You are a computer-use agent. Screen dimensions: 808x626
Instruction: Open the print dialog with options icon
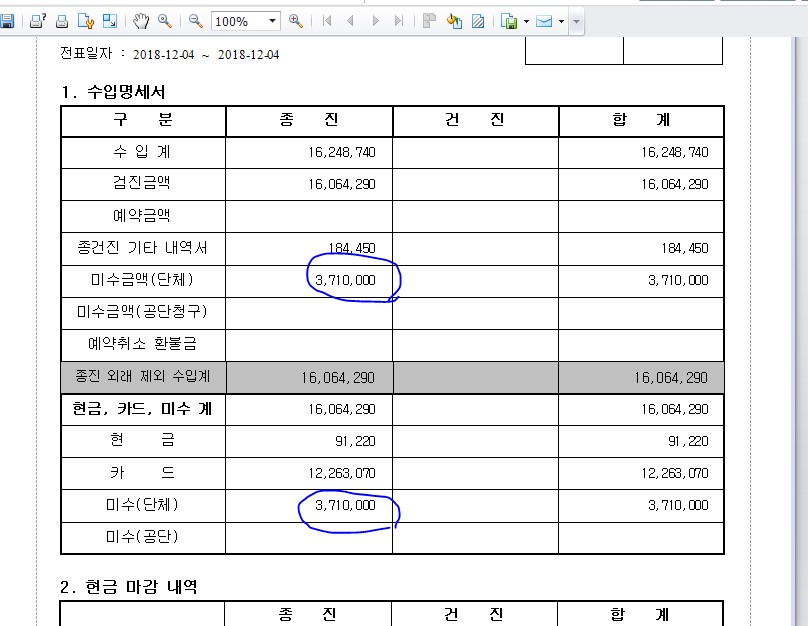pyautogui.click(x=38, y=21)
